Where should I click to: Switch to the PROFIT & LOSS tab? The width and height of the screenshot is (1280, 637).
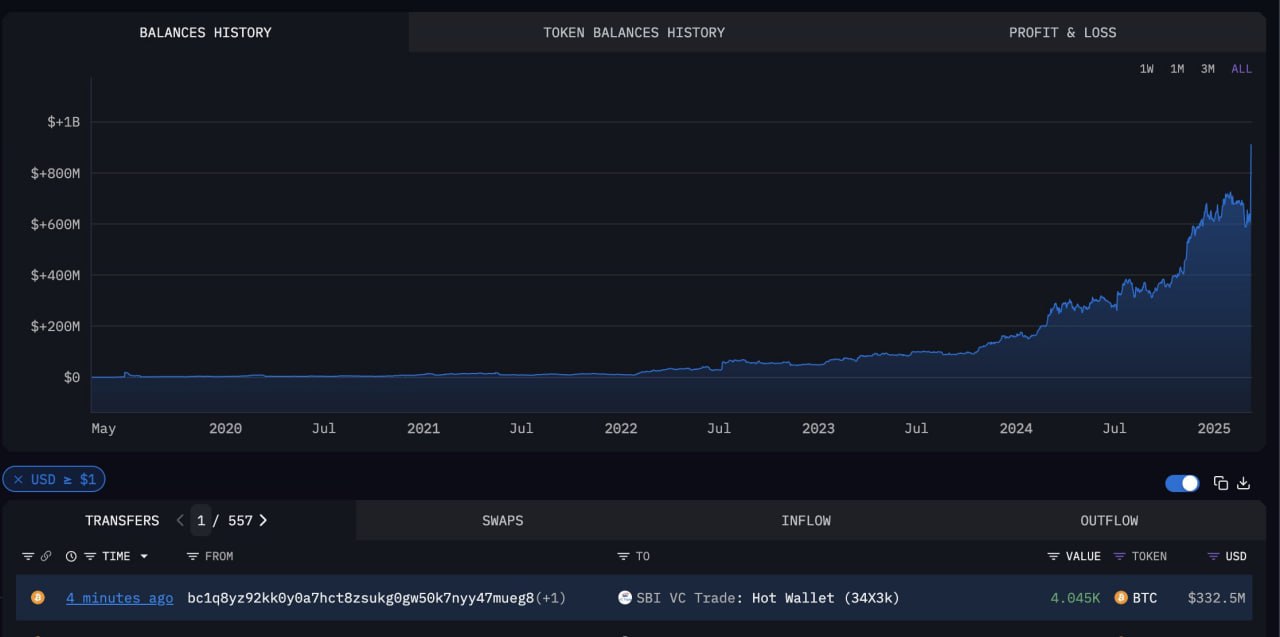point(1062,32)
